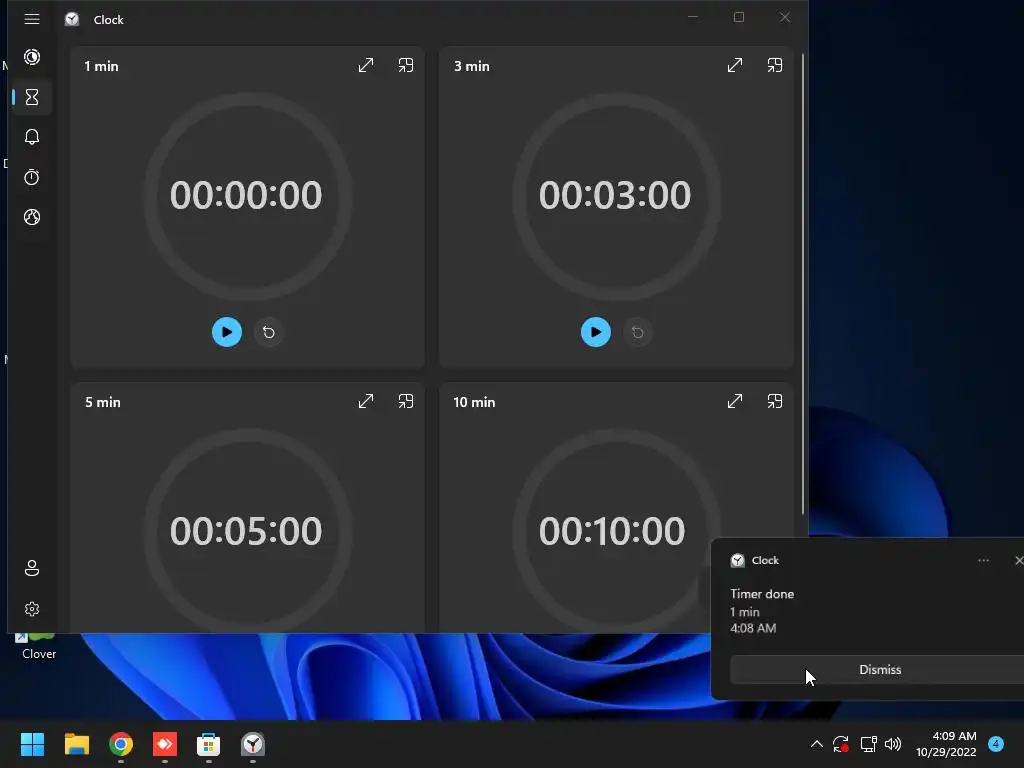Open Focus sessions in sidebar
Image resolution: width=1024 pixels, height=768 pixels.
pyautogui.click(x=31, y=57)
